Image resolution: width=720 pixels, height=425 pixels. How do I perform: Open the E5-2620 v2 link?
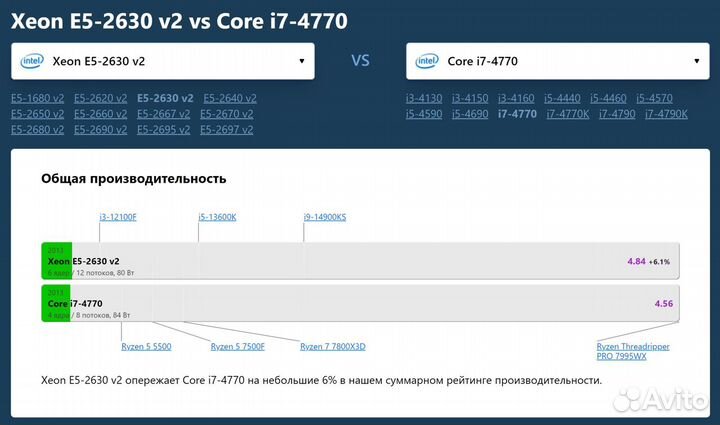(101, 98)
